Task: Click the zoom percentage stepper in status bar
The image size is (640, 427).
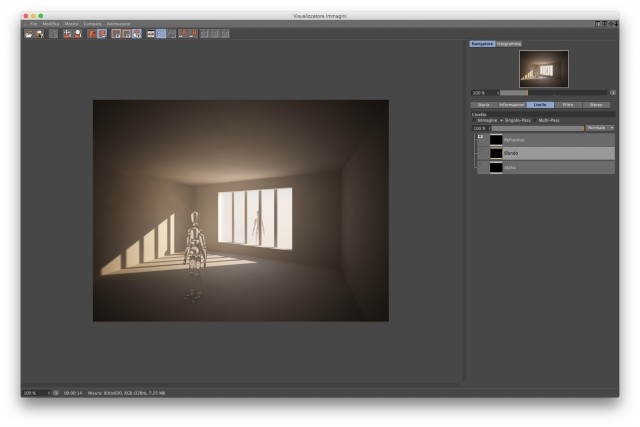Action: tap(49, 393)
